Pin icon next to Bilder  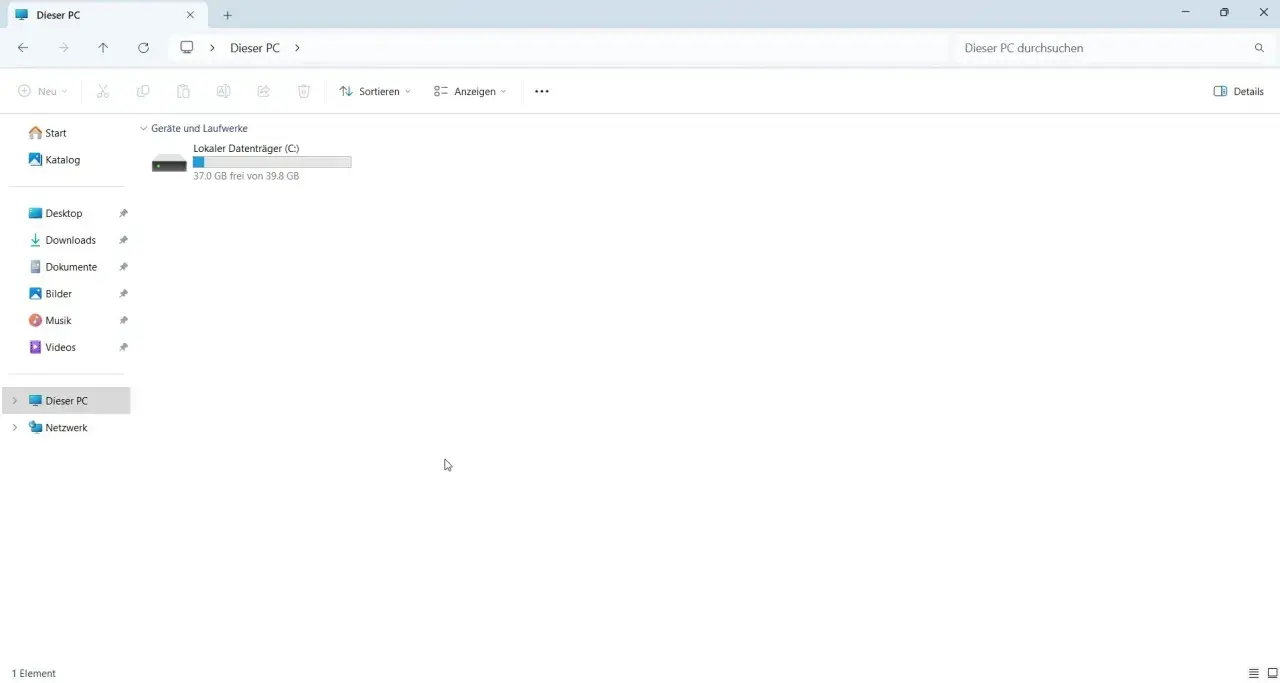tap(123, 294)
